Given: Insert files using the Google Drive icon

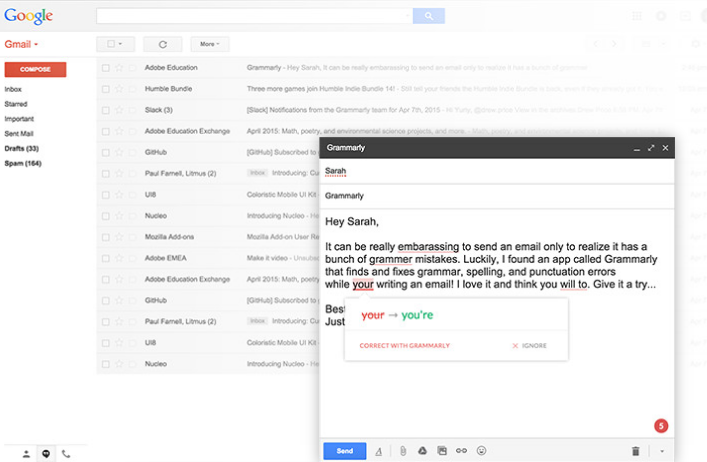Looking at the screenshot, I should point(422,451).
